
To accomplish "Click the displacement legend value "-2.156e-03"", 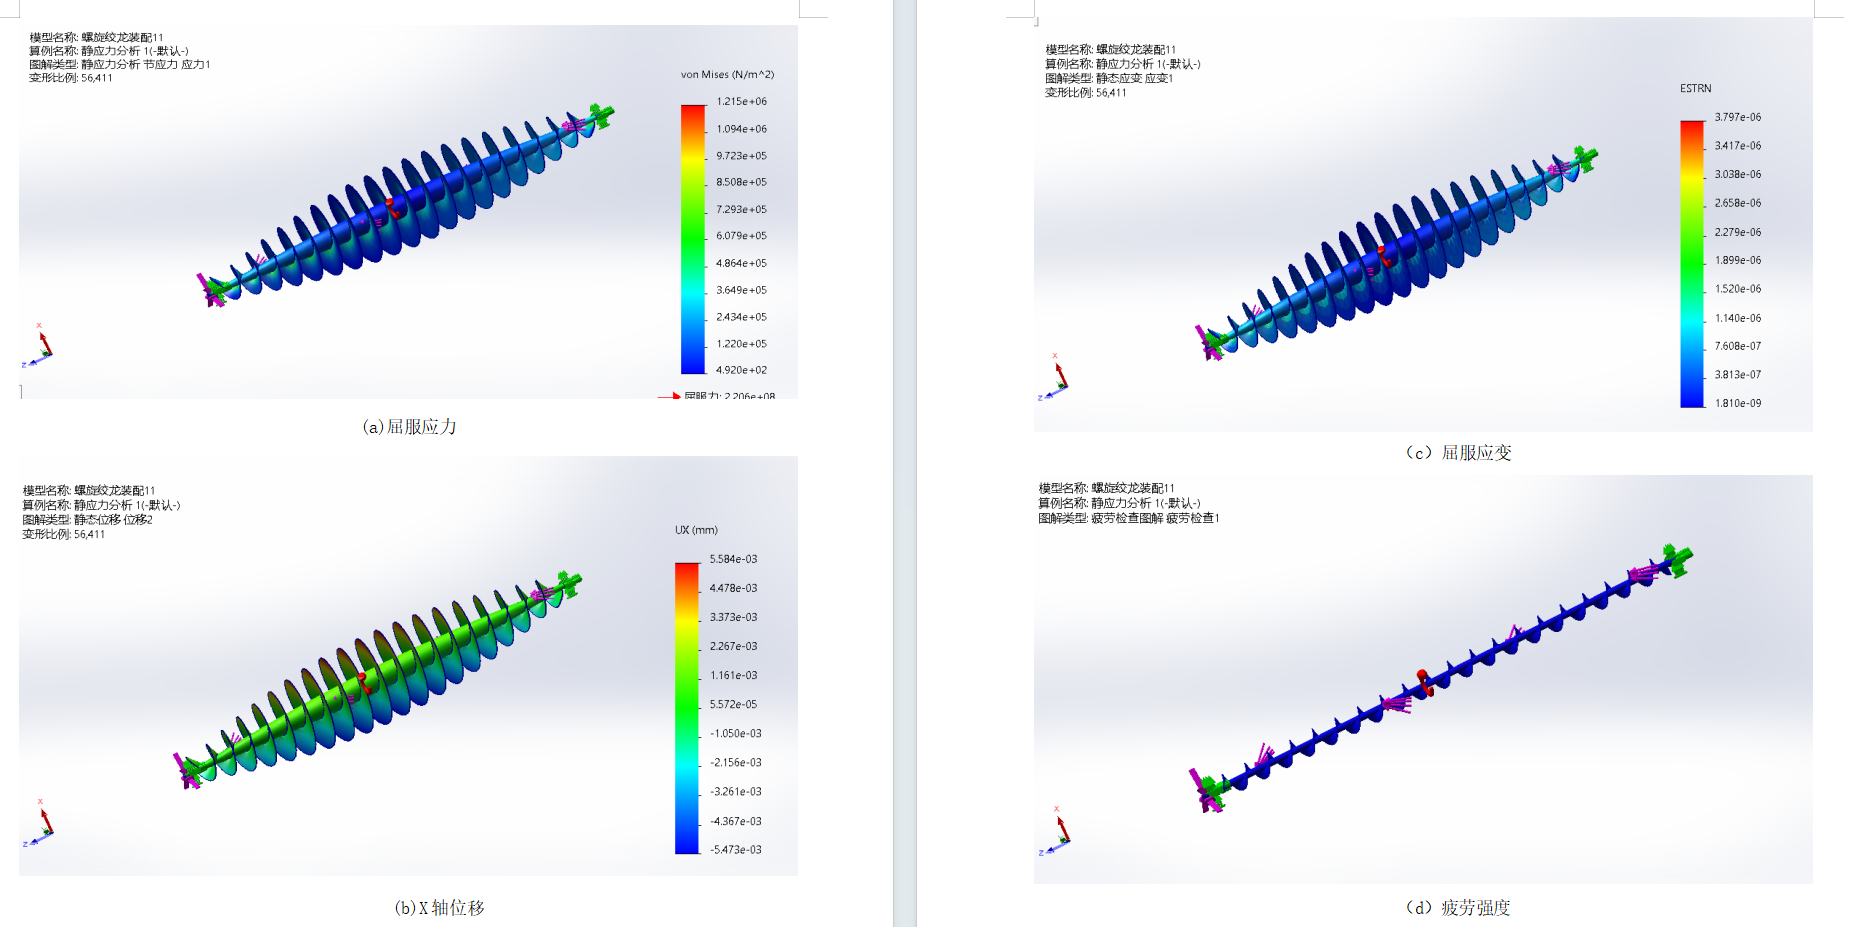I will (736, 762).
